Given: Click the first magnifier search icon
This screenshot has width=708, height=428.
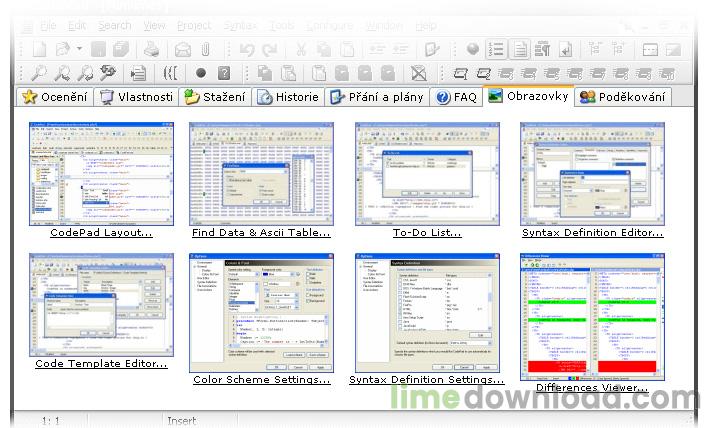Looking at the screenshot, I should coord(38,73).
